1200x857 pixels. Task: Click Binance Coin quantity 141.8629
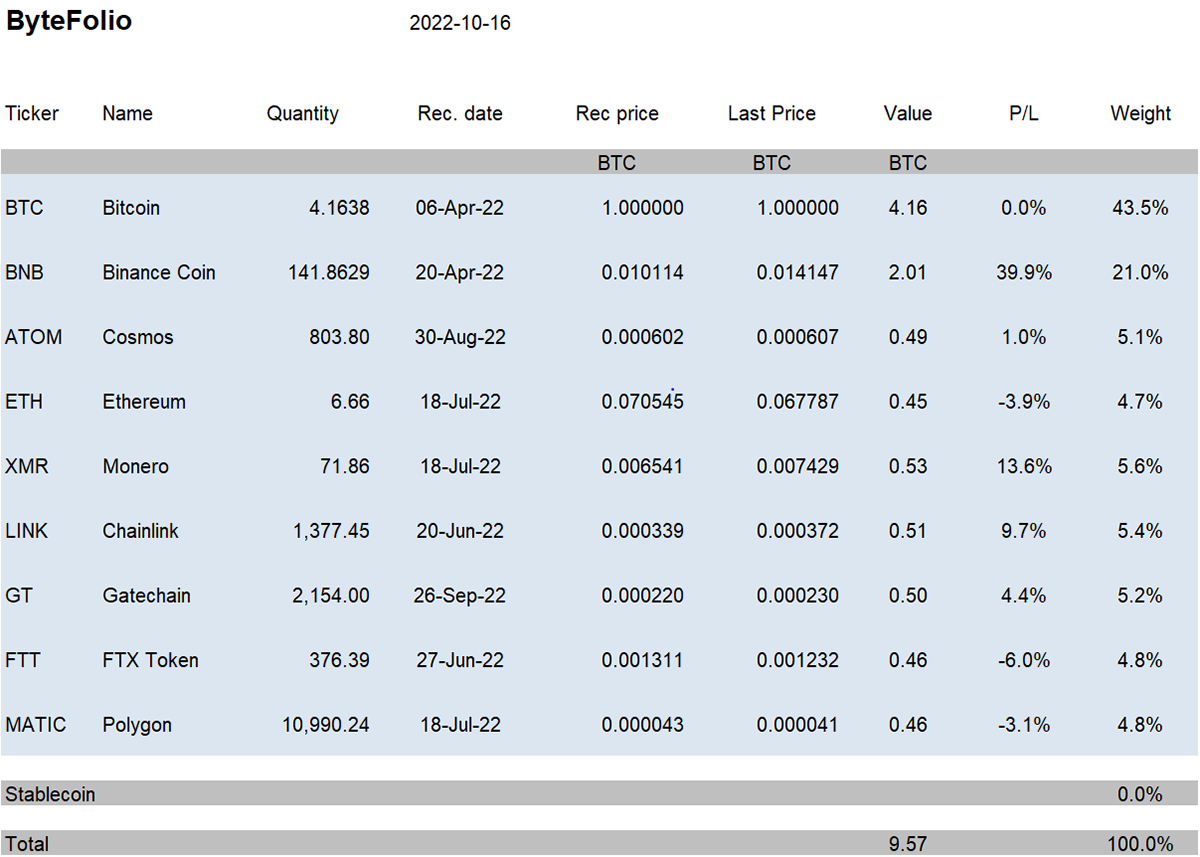pos(327,272)
